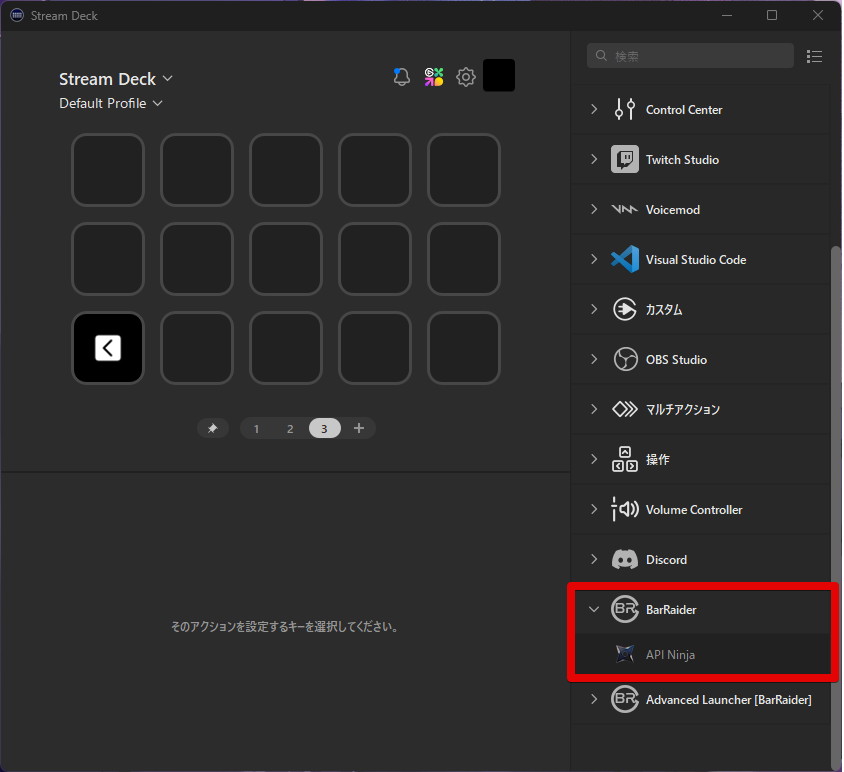Select the key right of back arrow
844x772 pixels.
(197, 348)
